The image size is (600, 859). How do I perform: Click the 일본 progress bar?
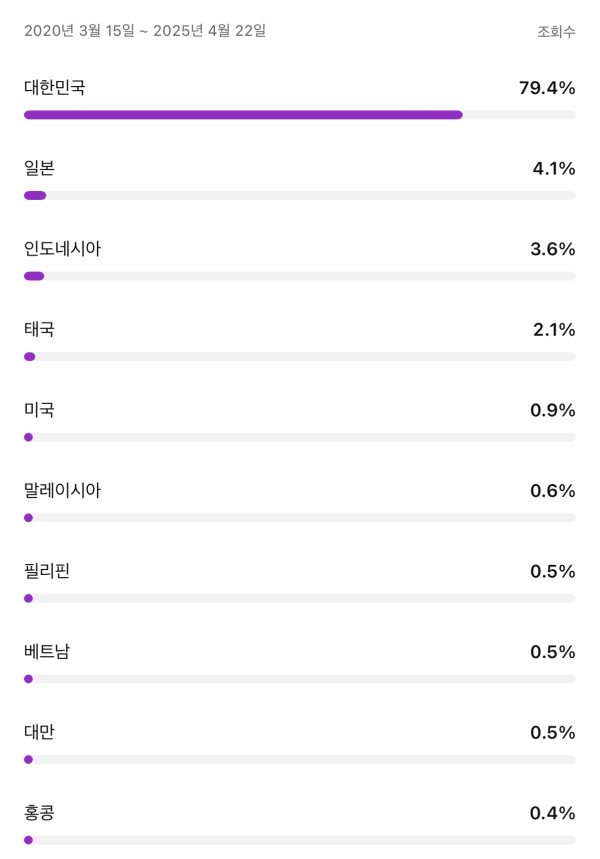pos(35,195)
